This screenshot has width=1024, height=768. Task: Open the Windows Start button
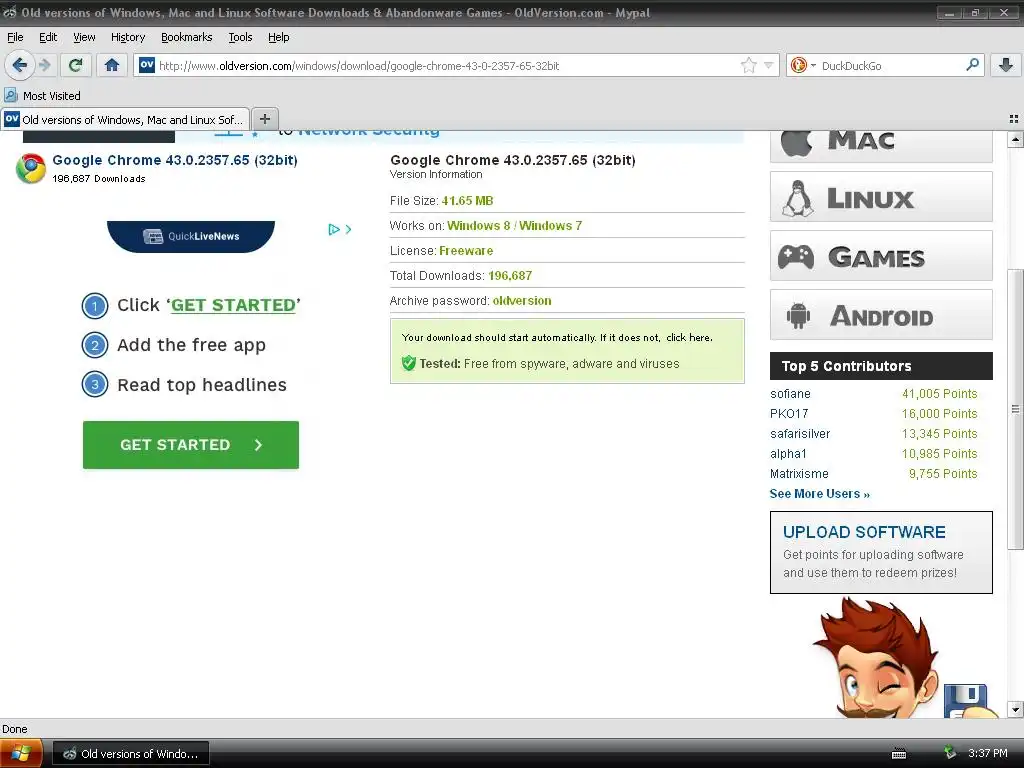pos(21,754)
